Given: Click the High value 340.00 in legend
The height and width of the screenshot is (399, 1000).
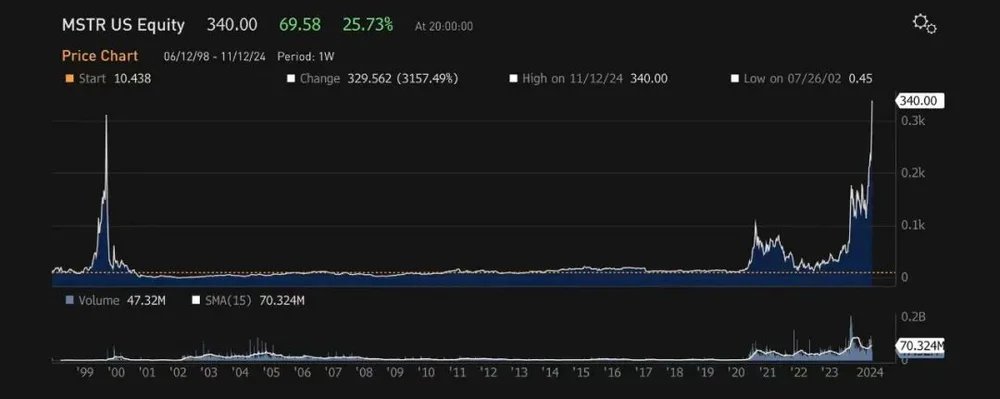Looking at the screenshot, I should (649, 79).
